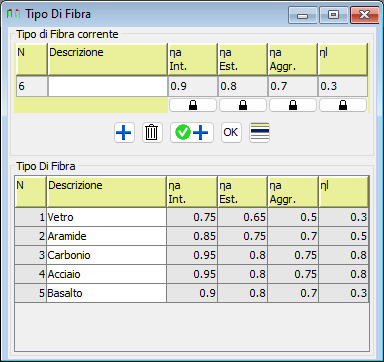Click the blue plus add icon
Viewport: 384px width, 362px height.
pyautogui.click(x=124, y=133)
